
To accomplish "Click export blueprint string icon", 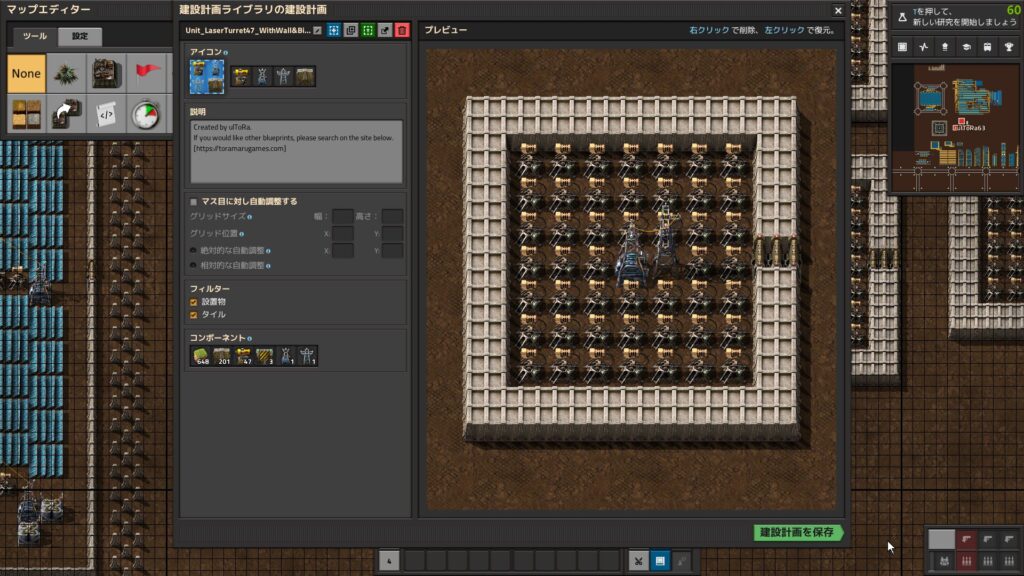I will tap(385, 30).
